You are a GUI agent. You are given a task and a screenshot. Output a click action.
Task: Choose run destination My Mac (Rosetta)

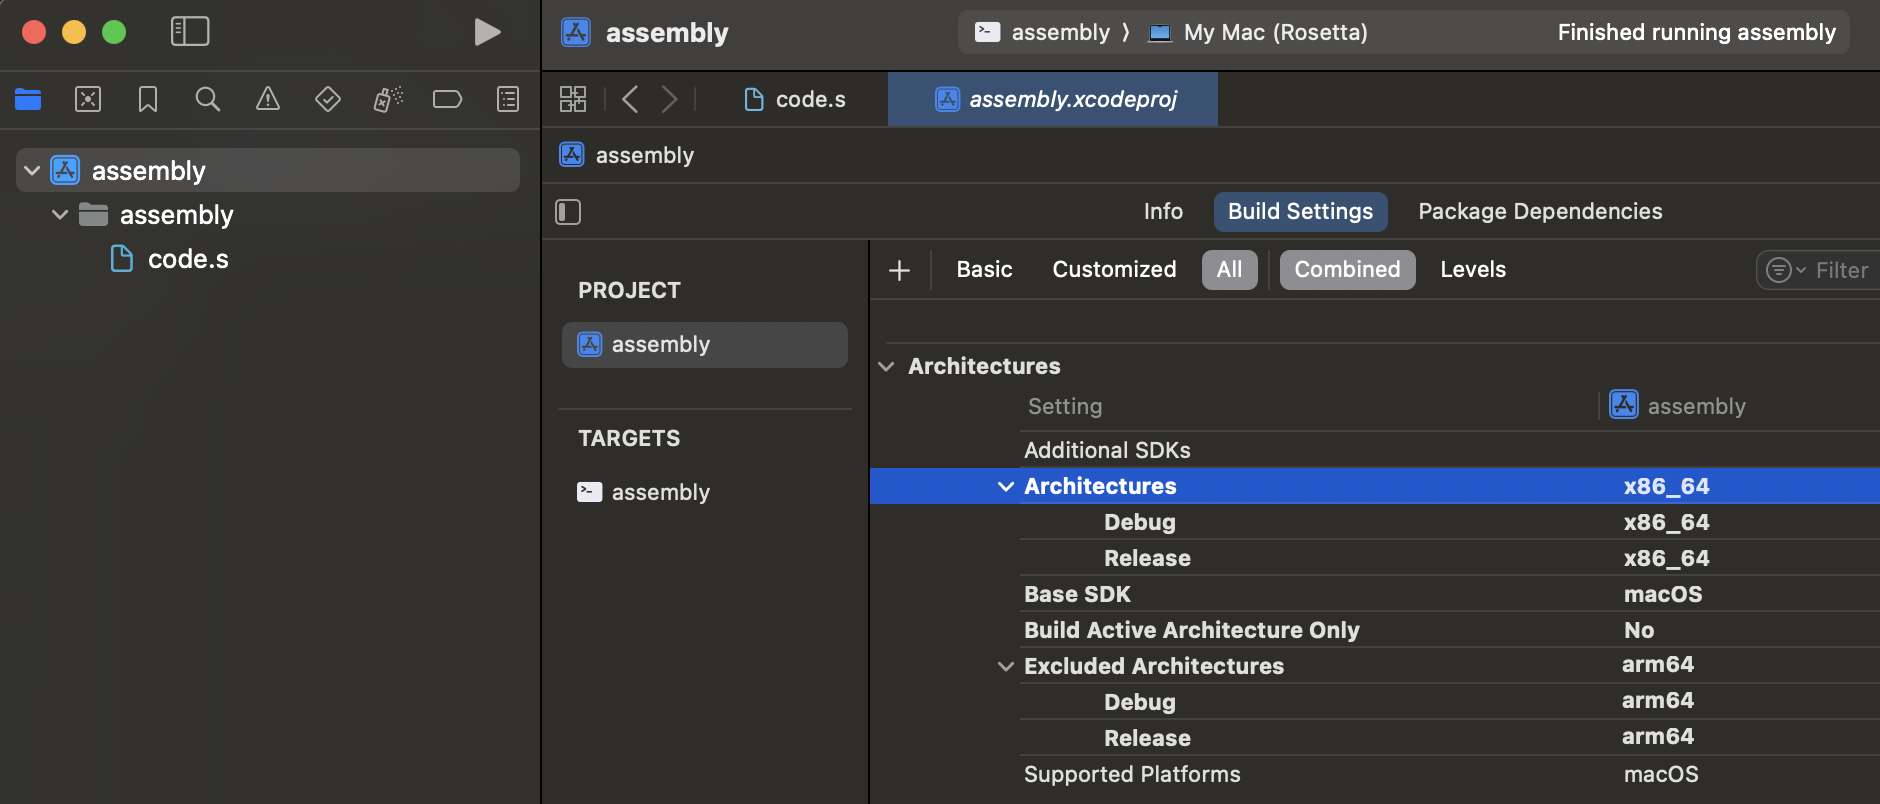[x=1258, y=32]
